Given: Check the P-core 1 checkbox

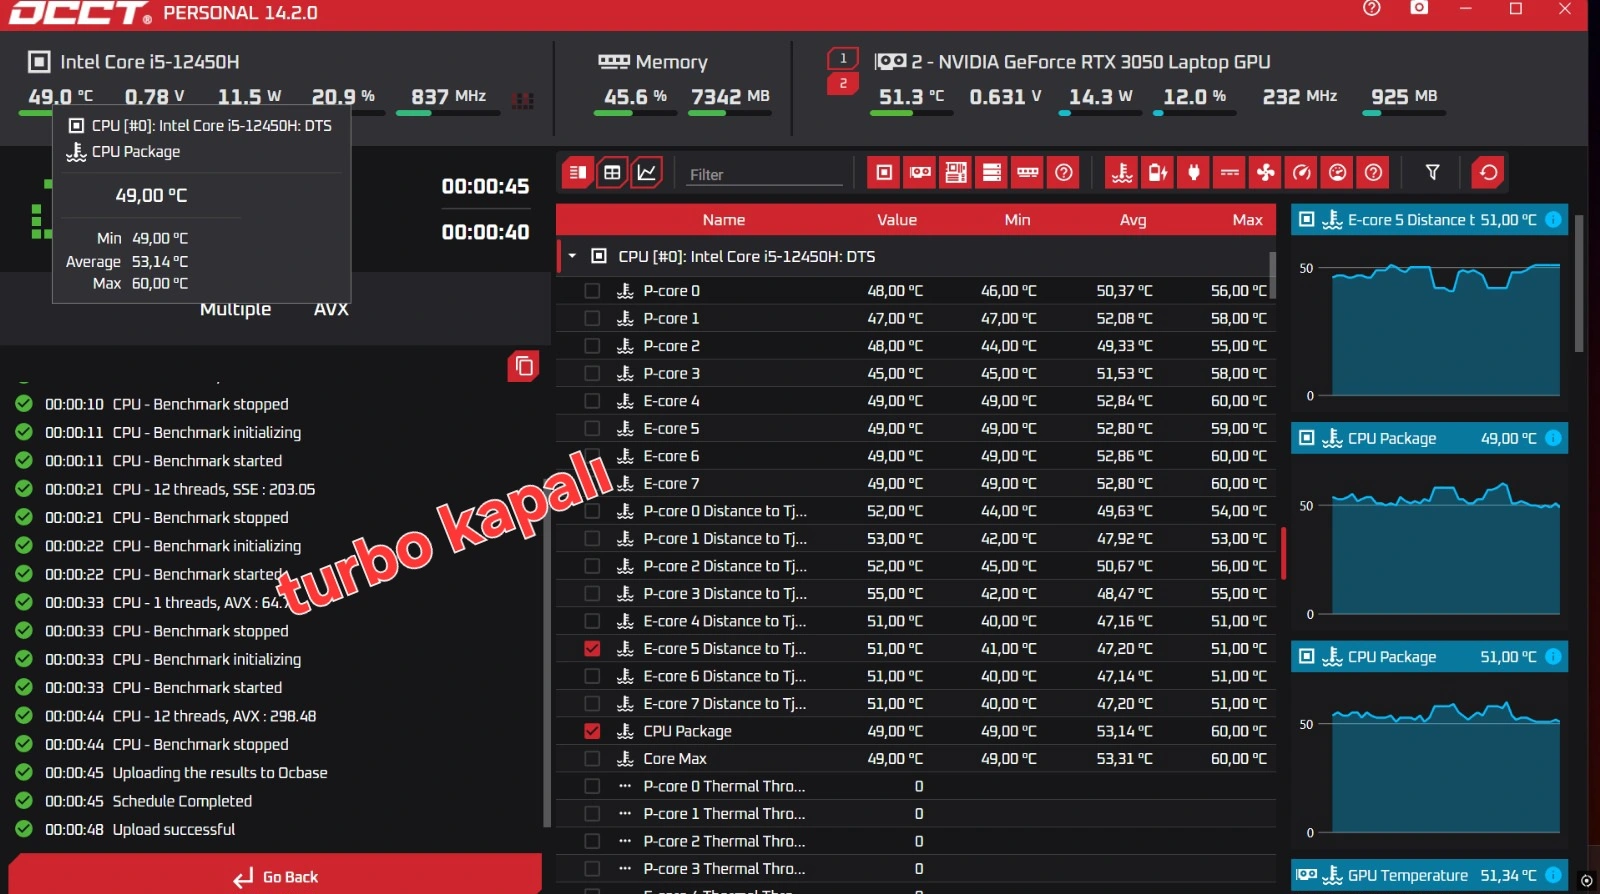Looking at the screenshot, I should pyautogui.click(x=592, y=318).
